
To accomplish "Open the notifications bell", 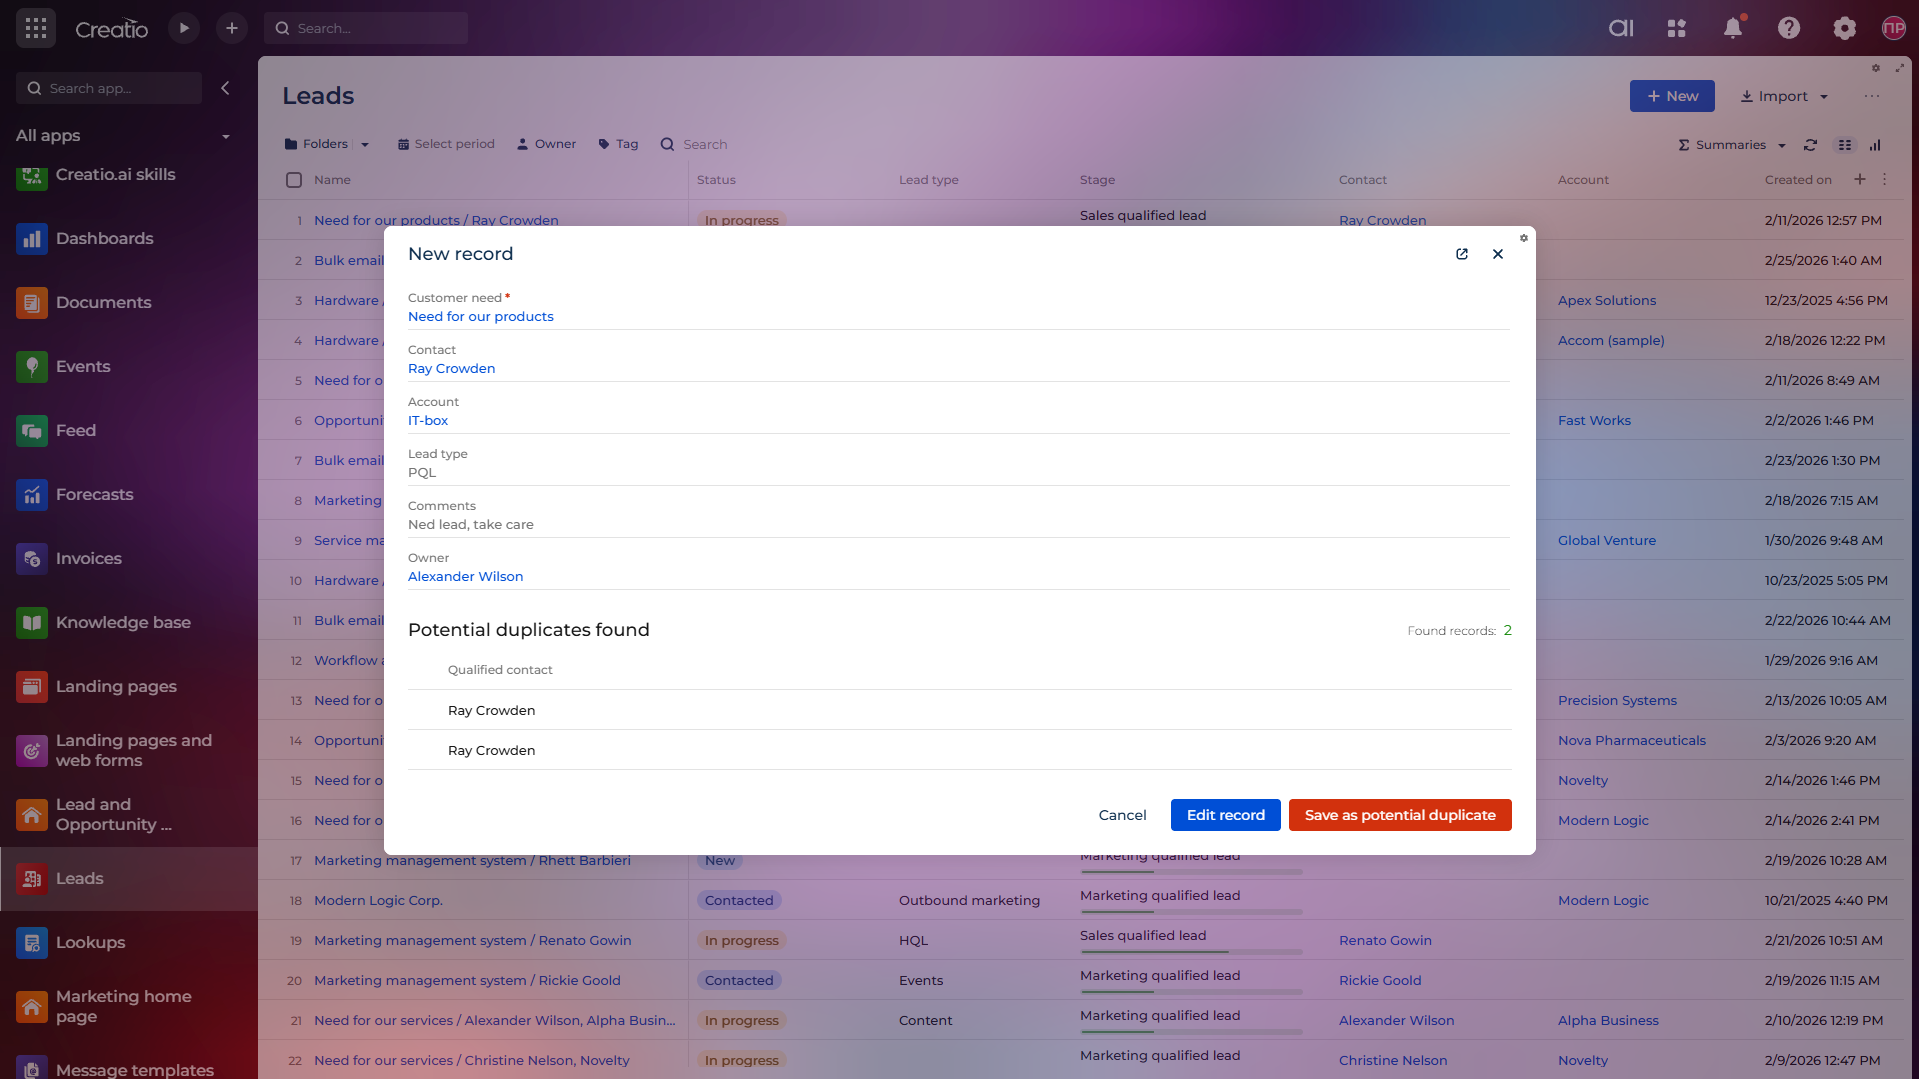I will 1733,28.
